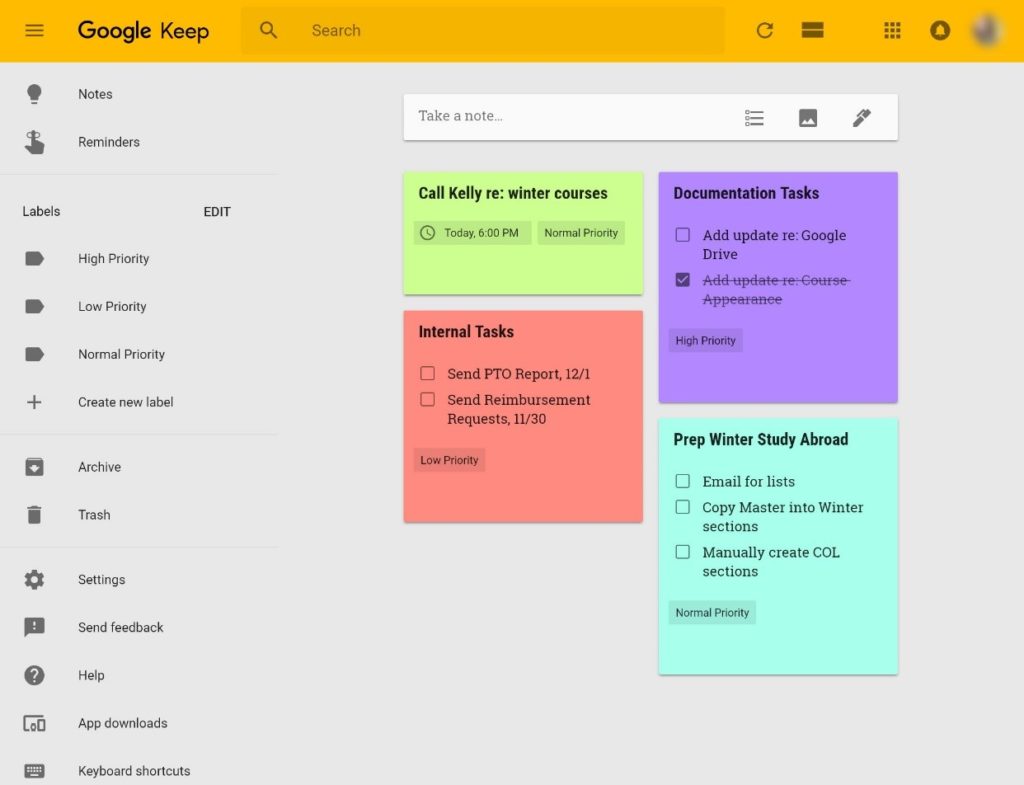Image resolution: width=1024 pixels, height=785 pixels.
Task: Open the Google apps grid
Action: point(892,30)
